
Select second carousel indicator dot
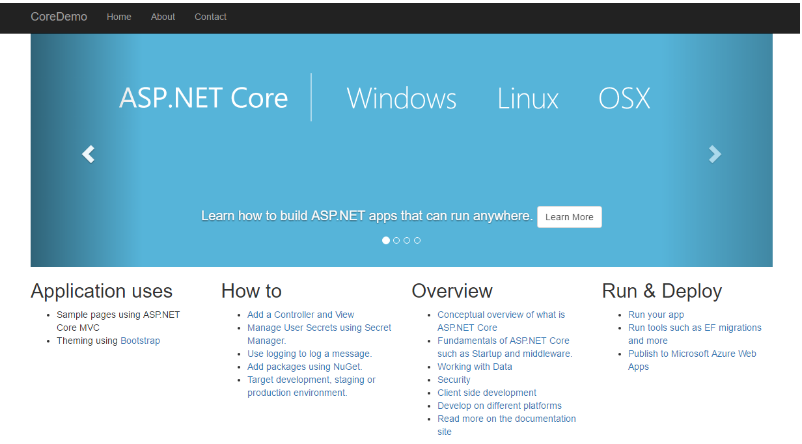tap(396, 240)
